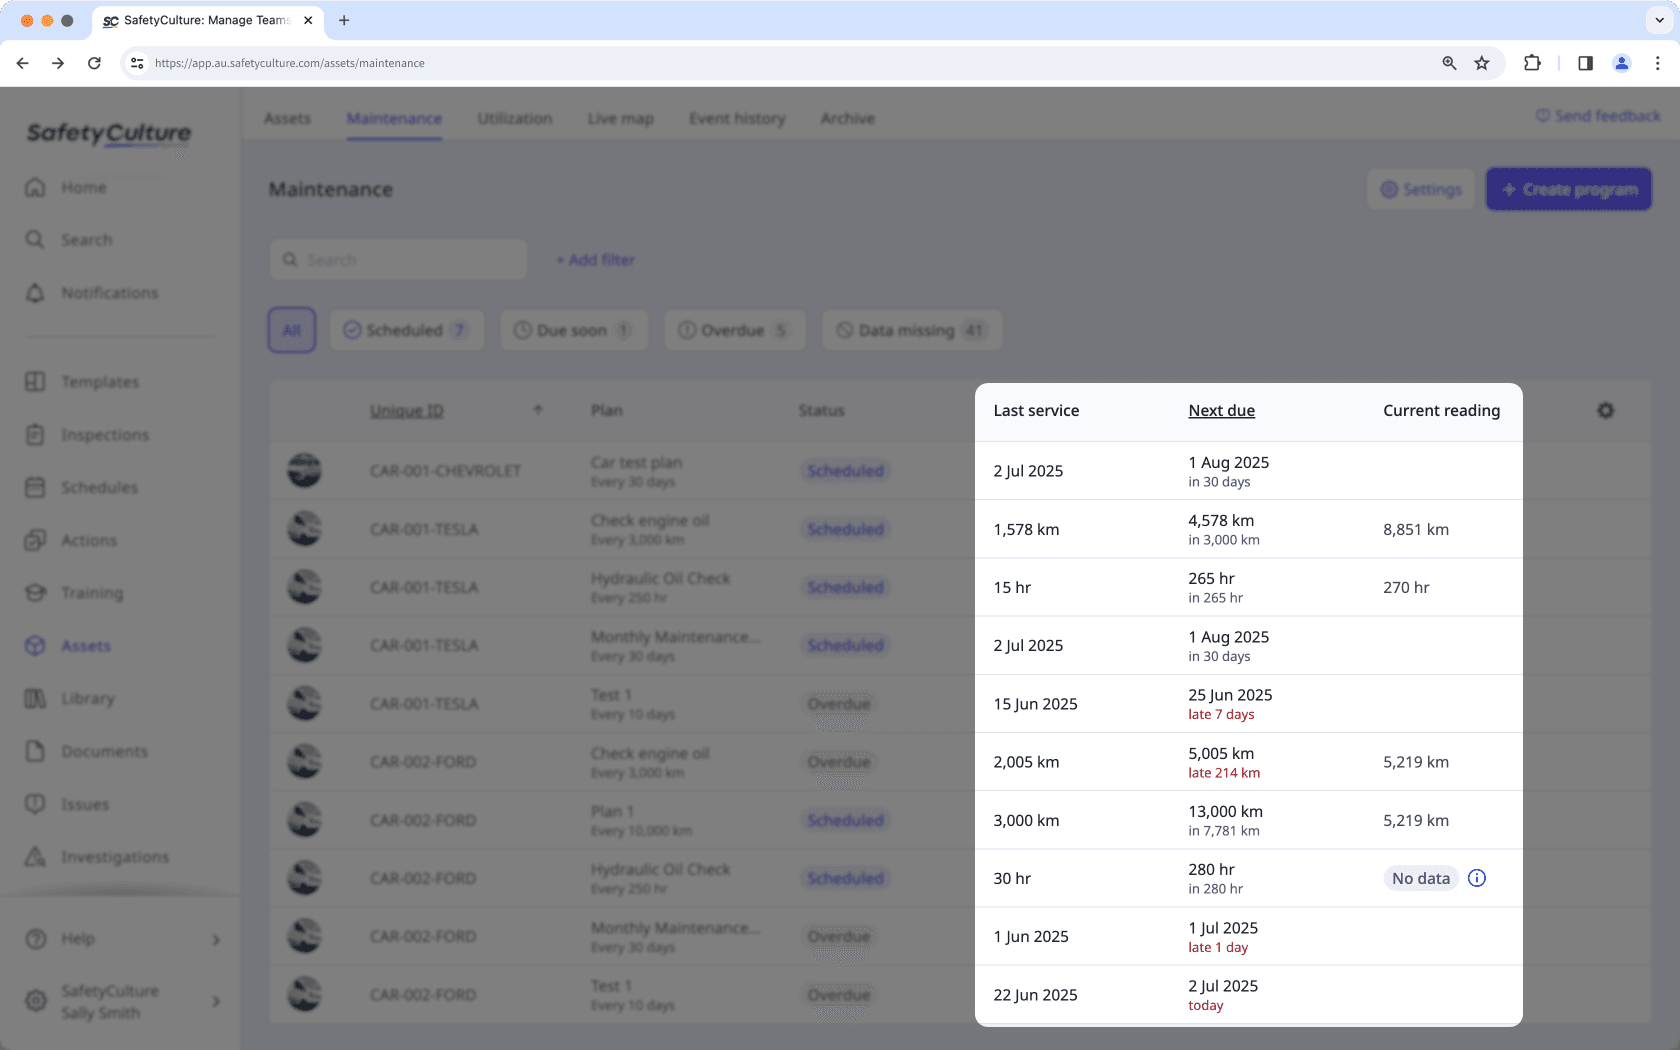Click the Create program button
This screenshot has height=1050, width=1680.
click(1568, 188)
